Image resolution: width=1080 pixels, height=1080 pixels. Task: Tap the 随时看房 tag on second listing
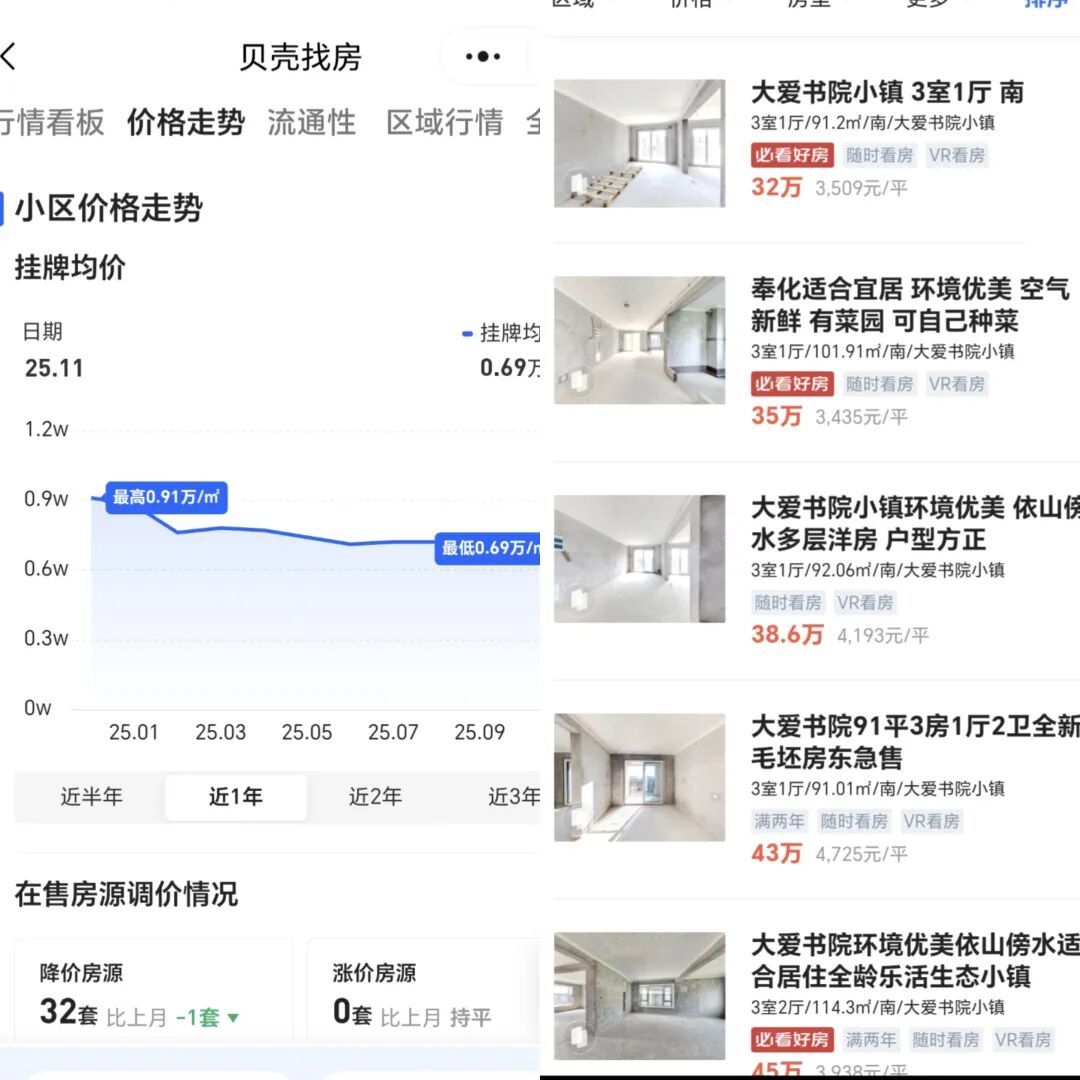[880, 384]
